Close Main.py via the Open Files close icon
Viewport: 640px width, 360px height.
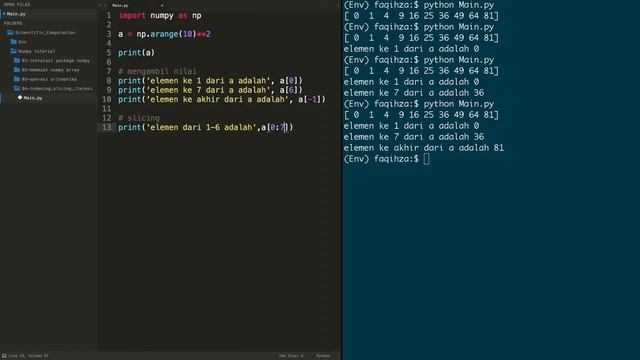[x=4, y=14]
